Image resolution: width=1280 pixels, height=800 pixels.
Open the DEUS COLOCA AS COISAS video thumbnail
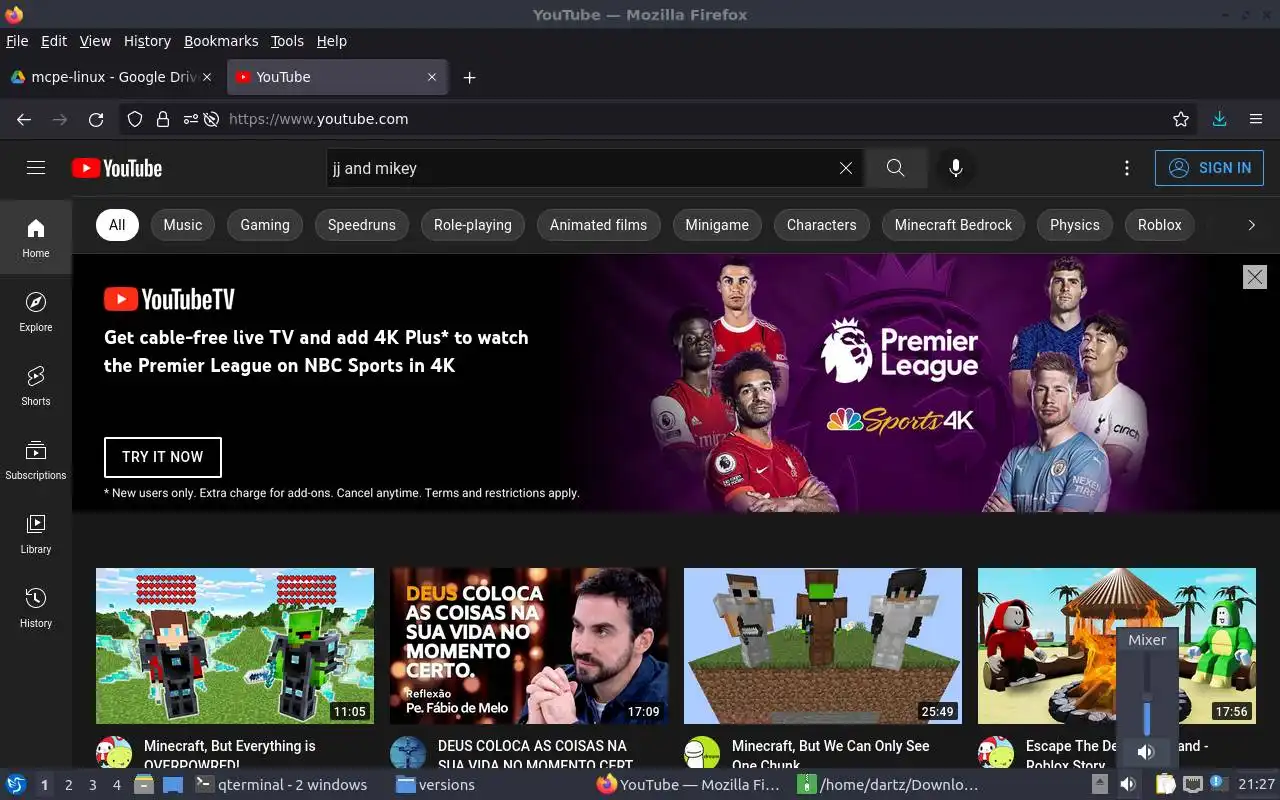pyautogui.click(x=529, y=646)
